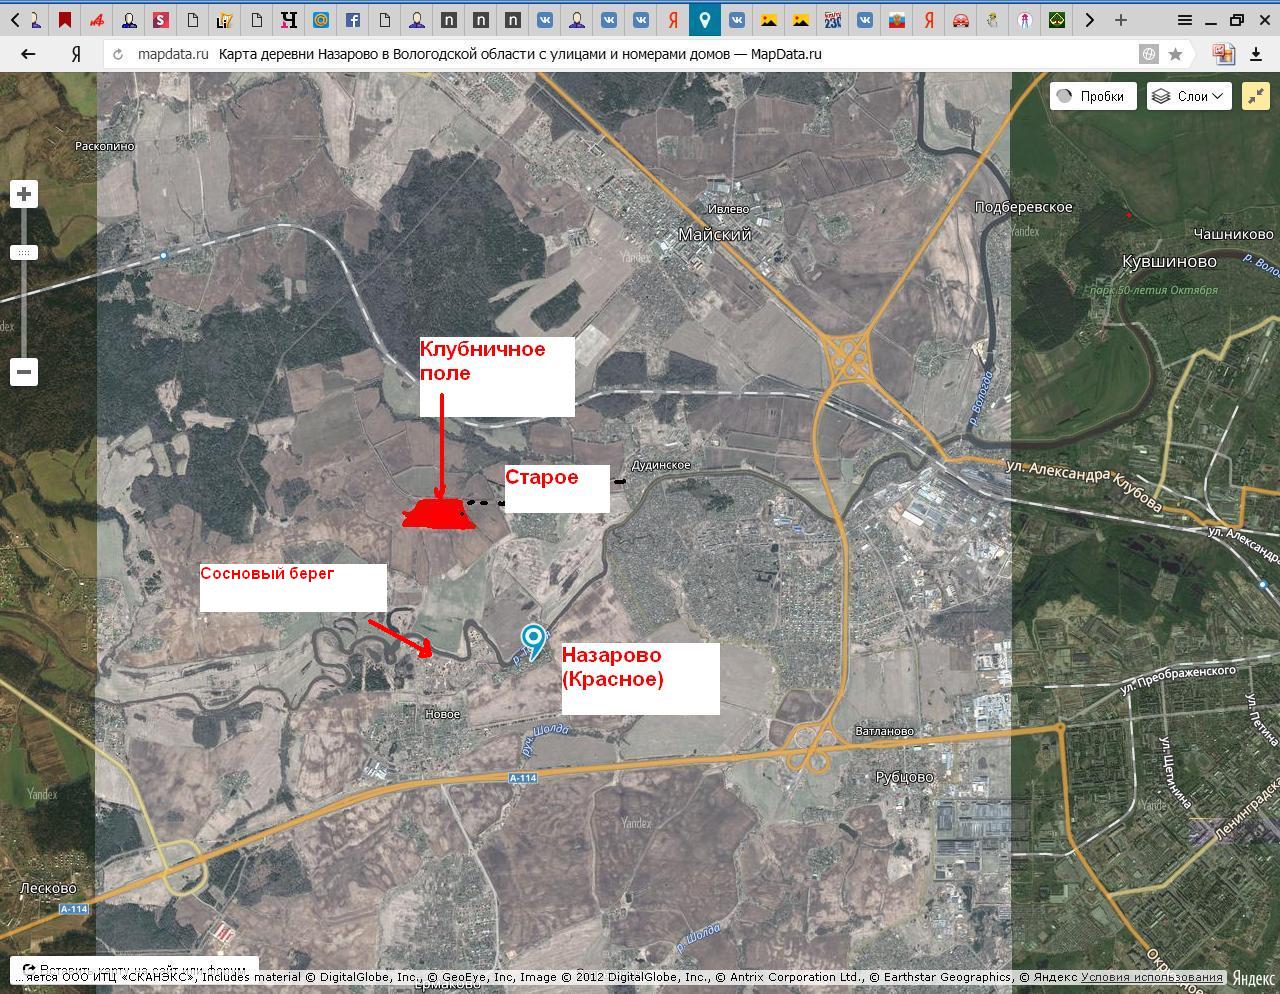Open a new tab with plus

(x=1121, y=20)
